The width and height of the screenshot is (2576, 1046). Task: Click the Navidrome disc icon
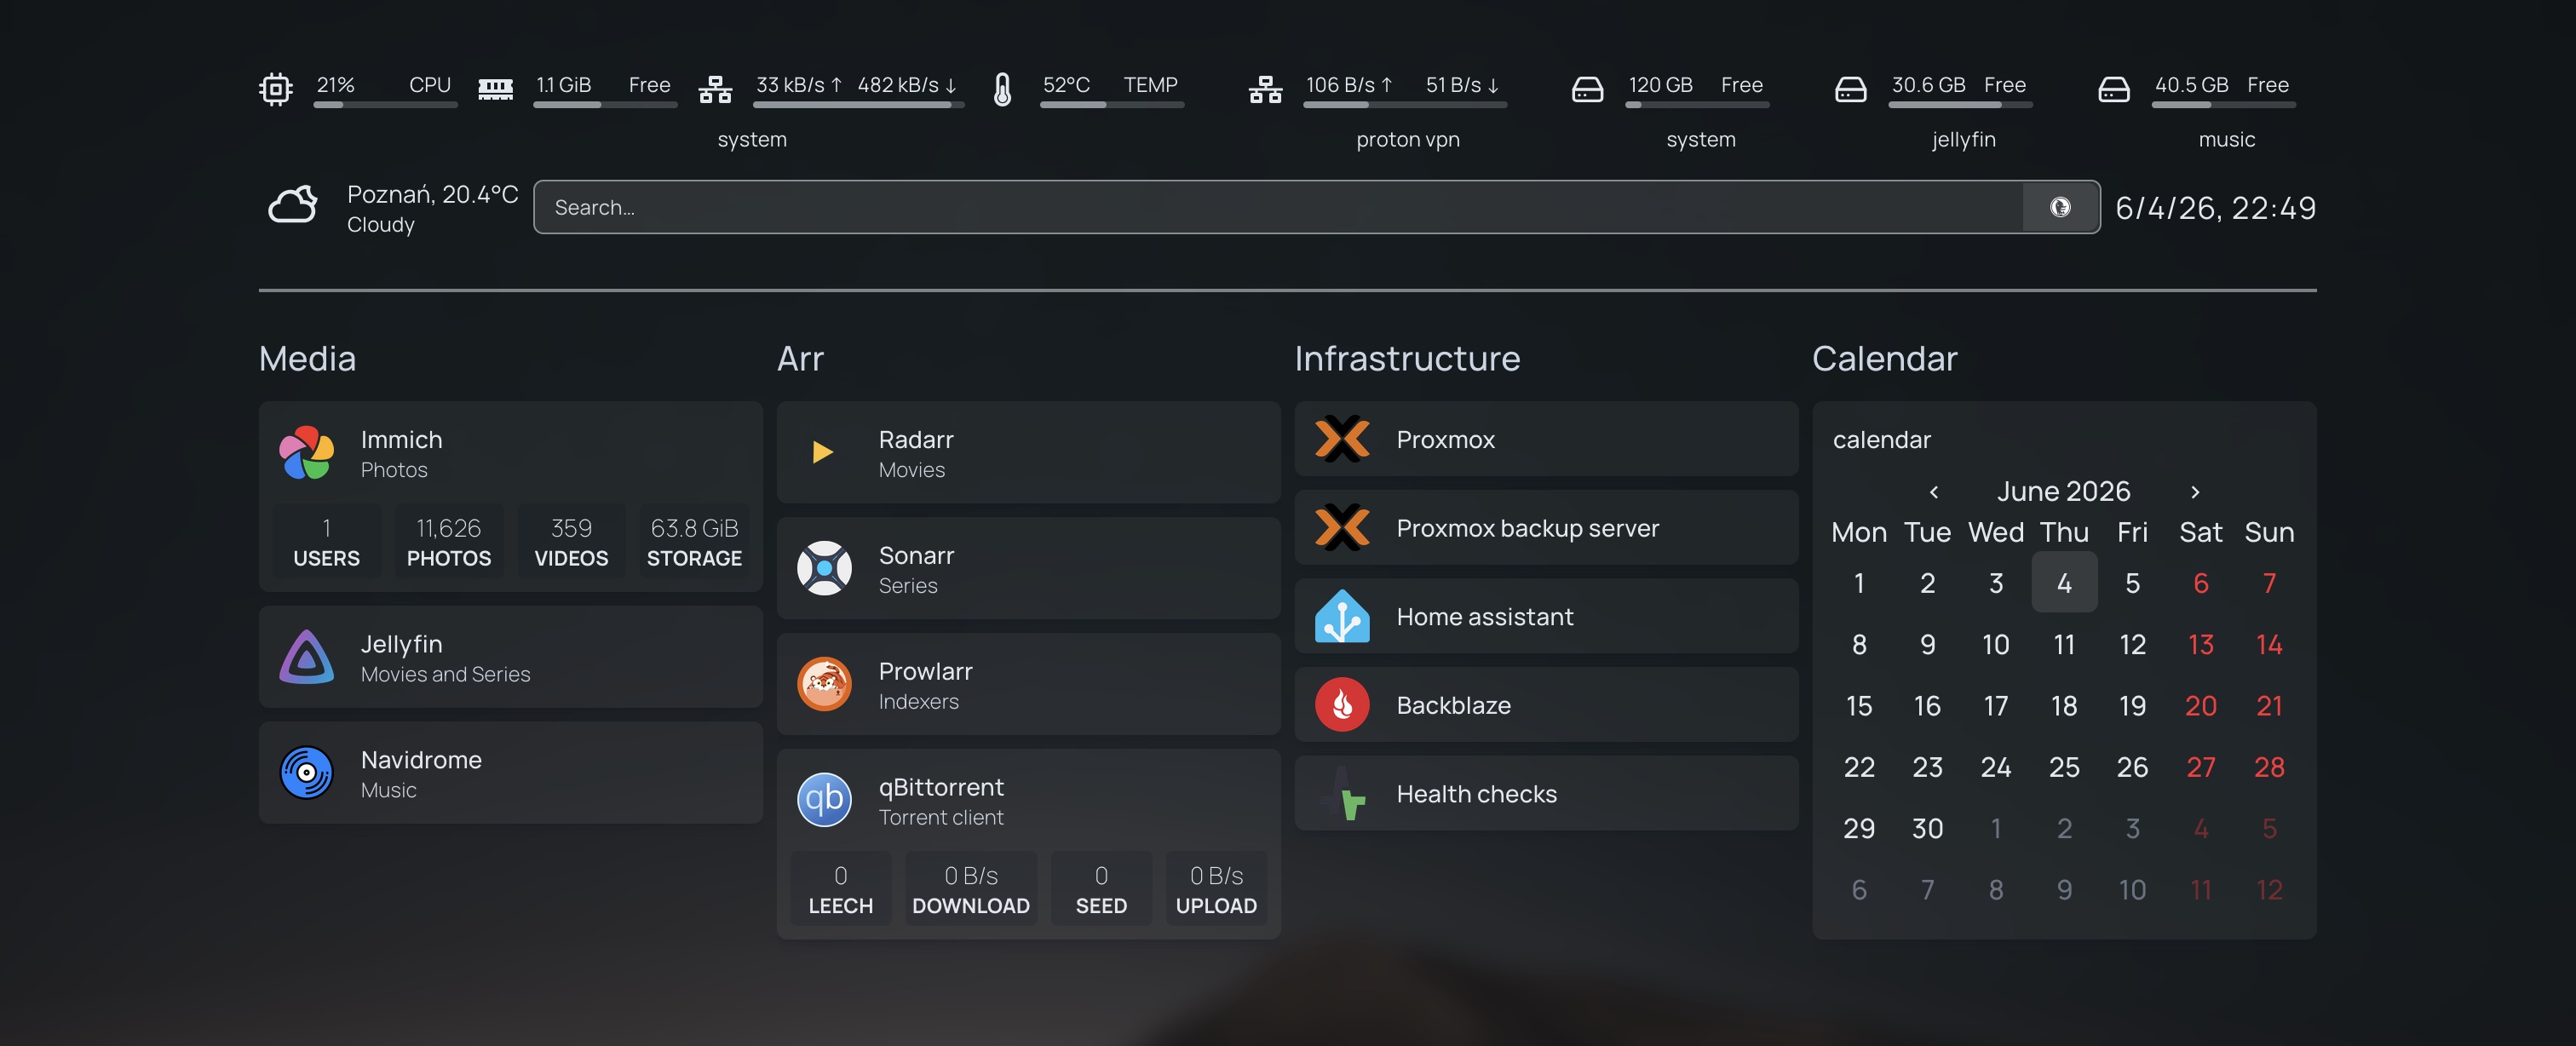point(306,773)
